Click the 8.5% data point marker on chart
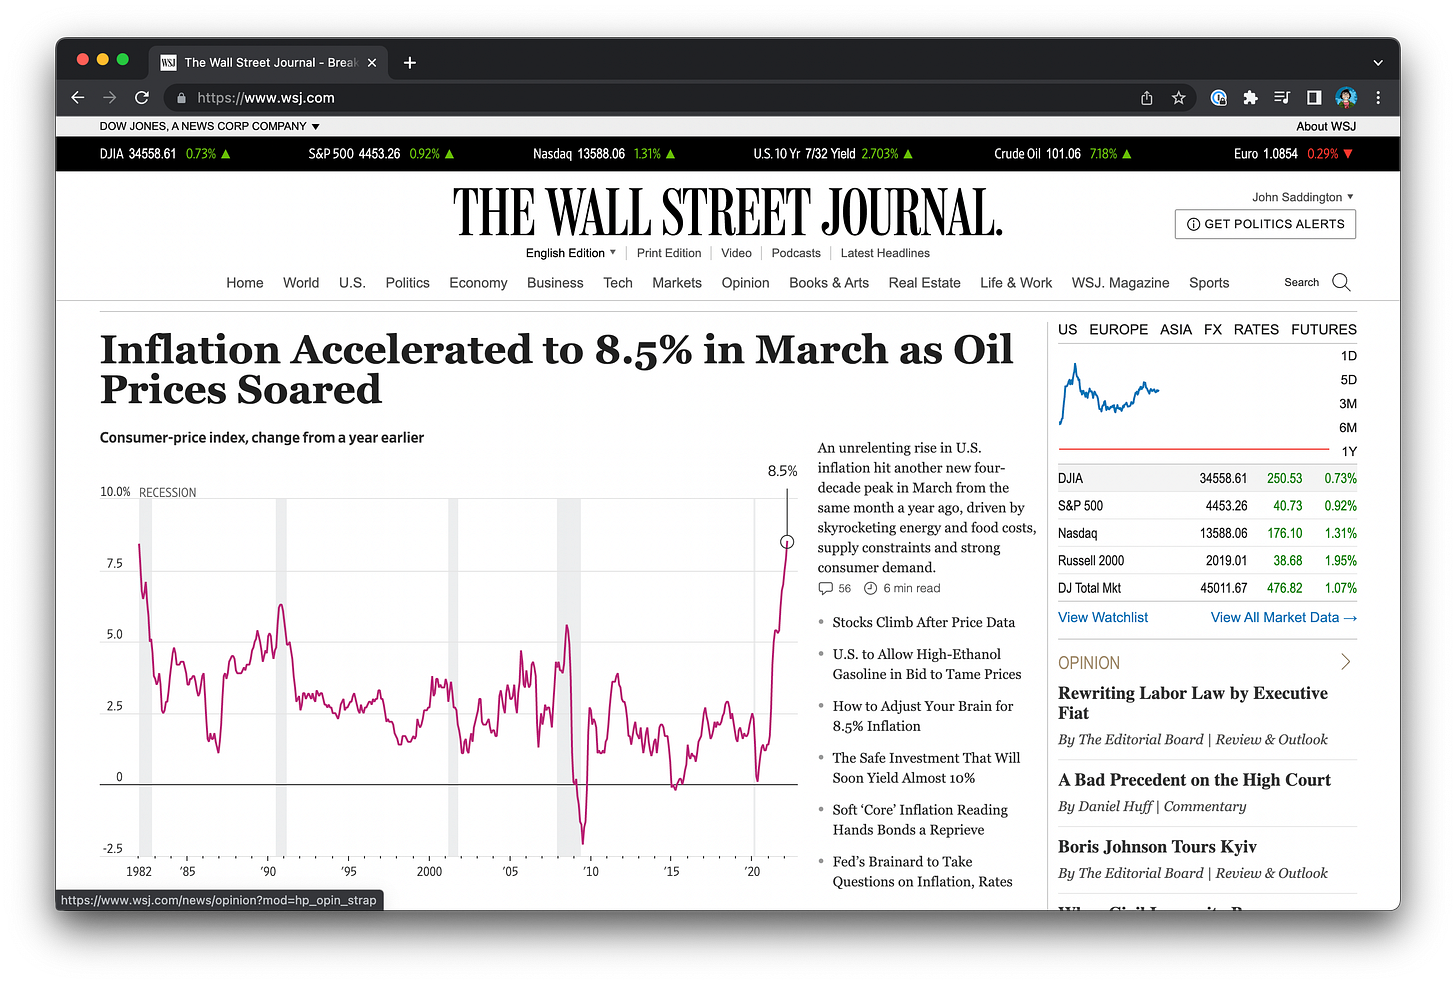The width and height of the screenshot is (1456, 984). [x=787, y=542]
